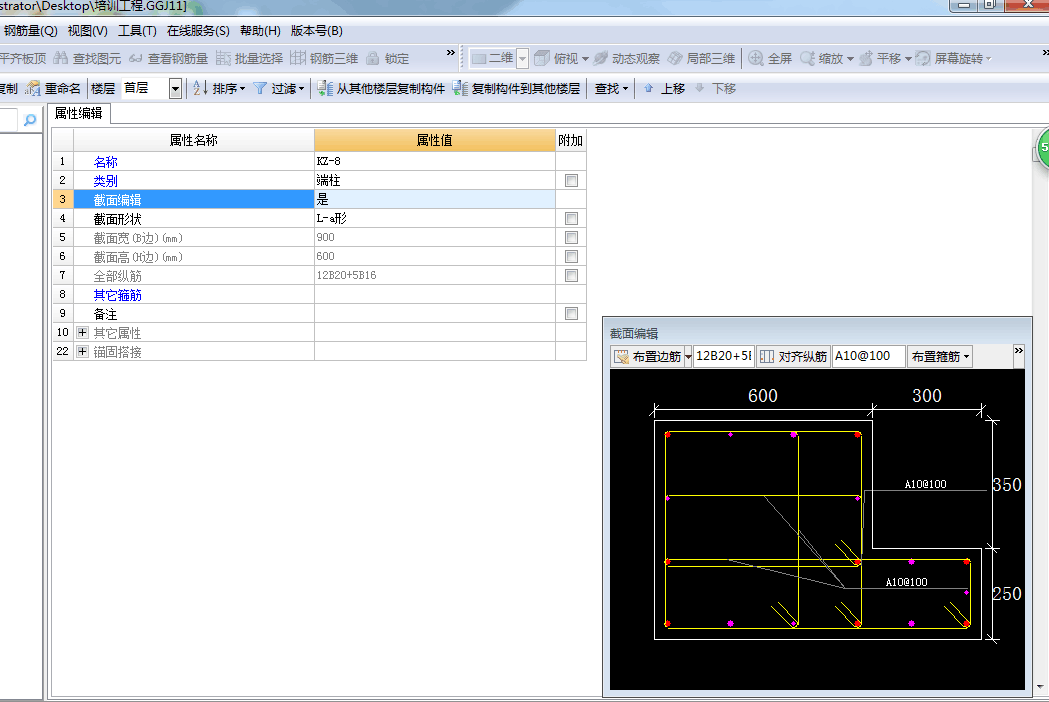Click 缩放 zoom tool icon

coord(807,58)
